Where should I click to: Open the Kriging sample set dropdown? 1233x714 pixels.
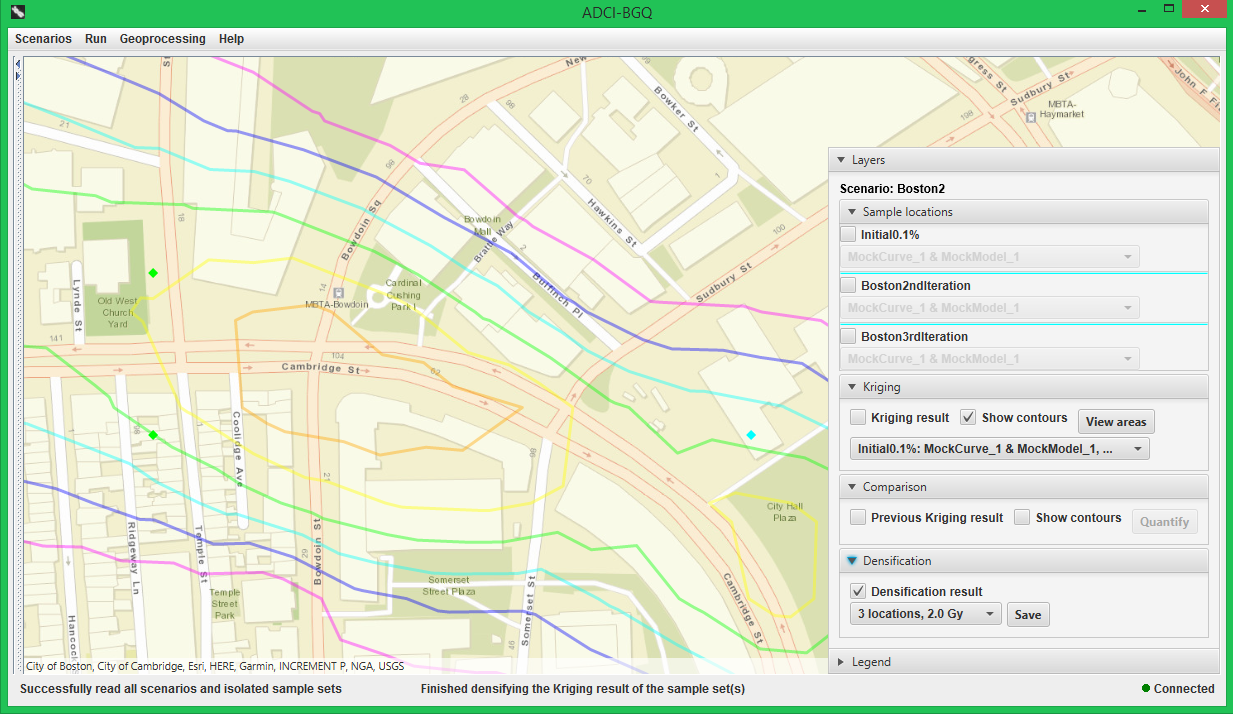point(1000,449)
